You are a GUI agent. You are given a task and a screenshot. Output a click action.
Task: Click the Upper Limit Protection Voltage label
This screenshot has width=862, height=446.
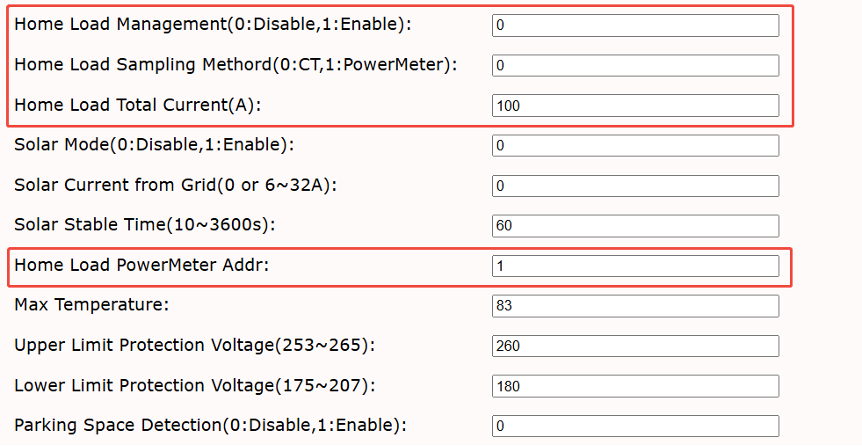pos(195,345)
